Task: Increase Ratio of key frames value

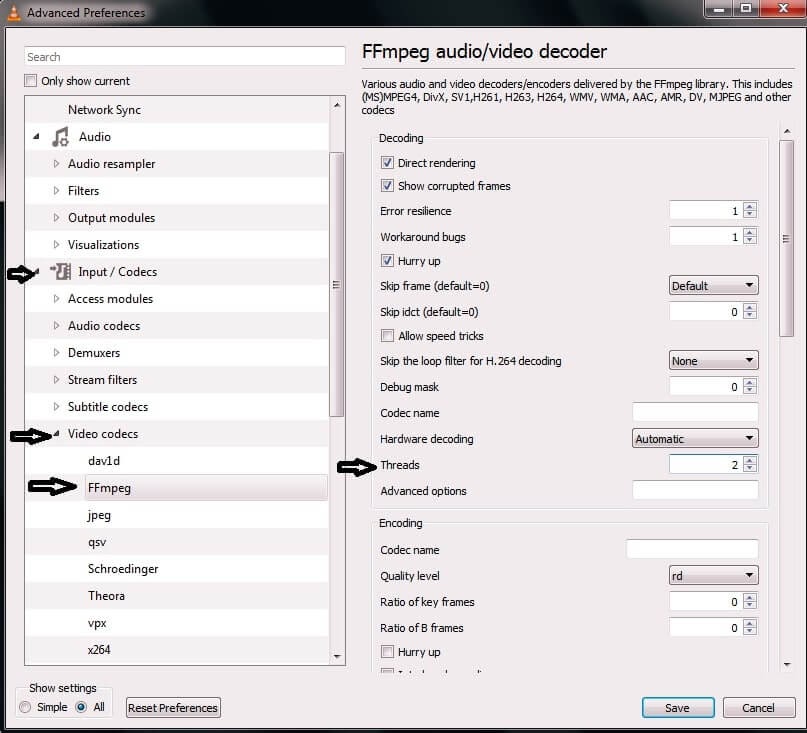Action: click(x=750, y=598)
